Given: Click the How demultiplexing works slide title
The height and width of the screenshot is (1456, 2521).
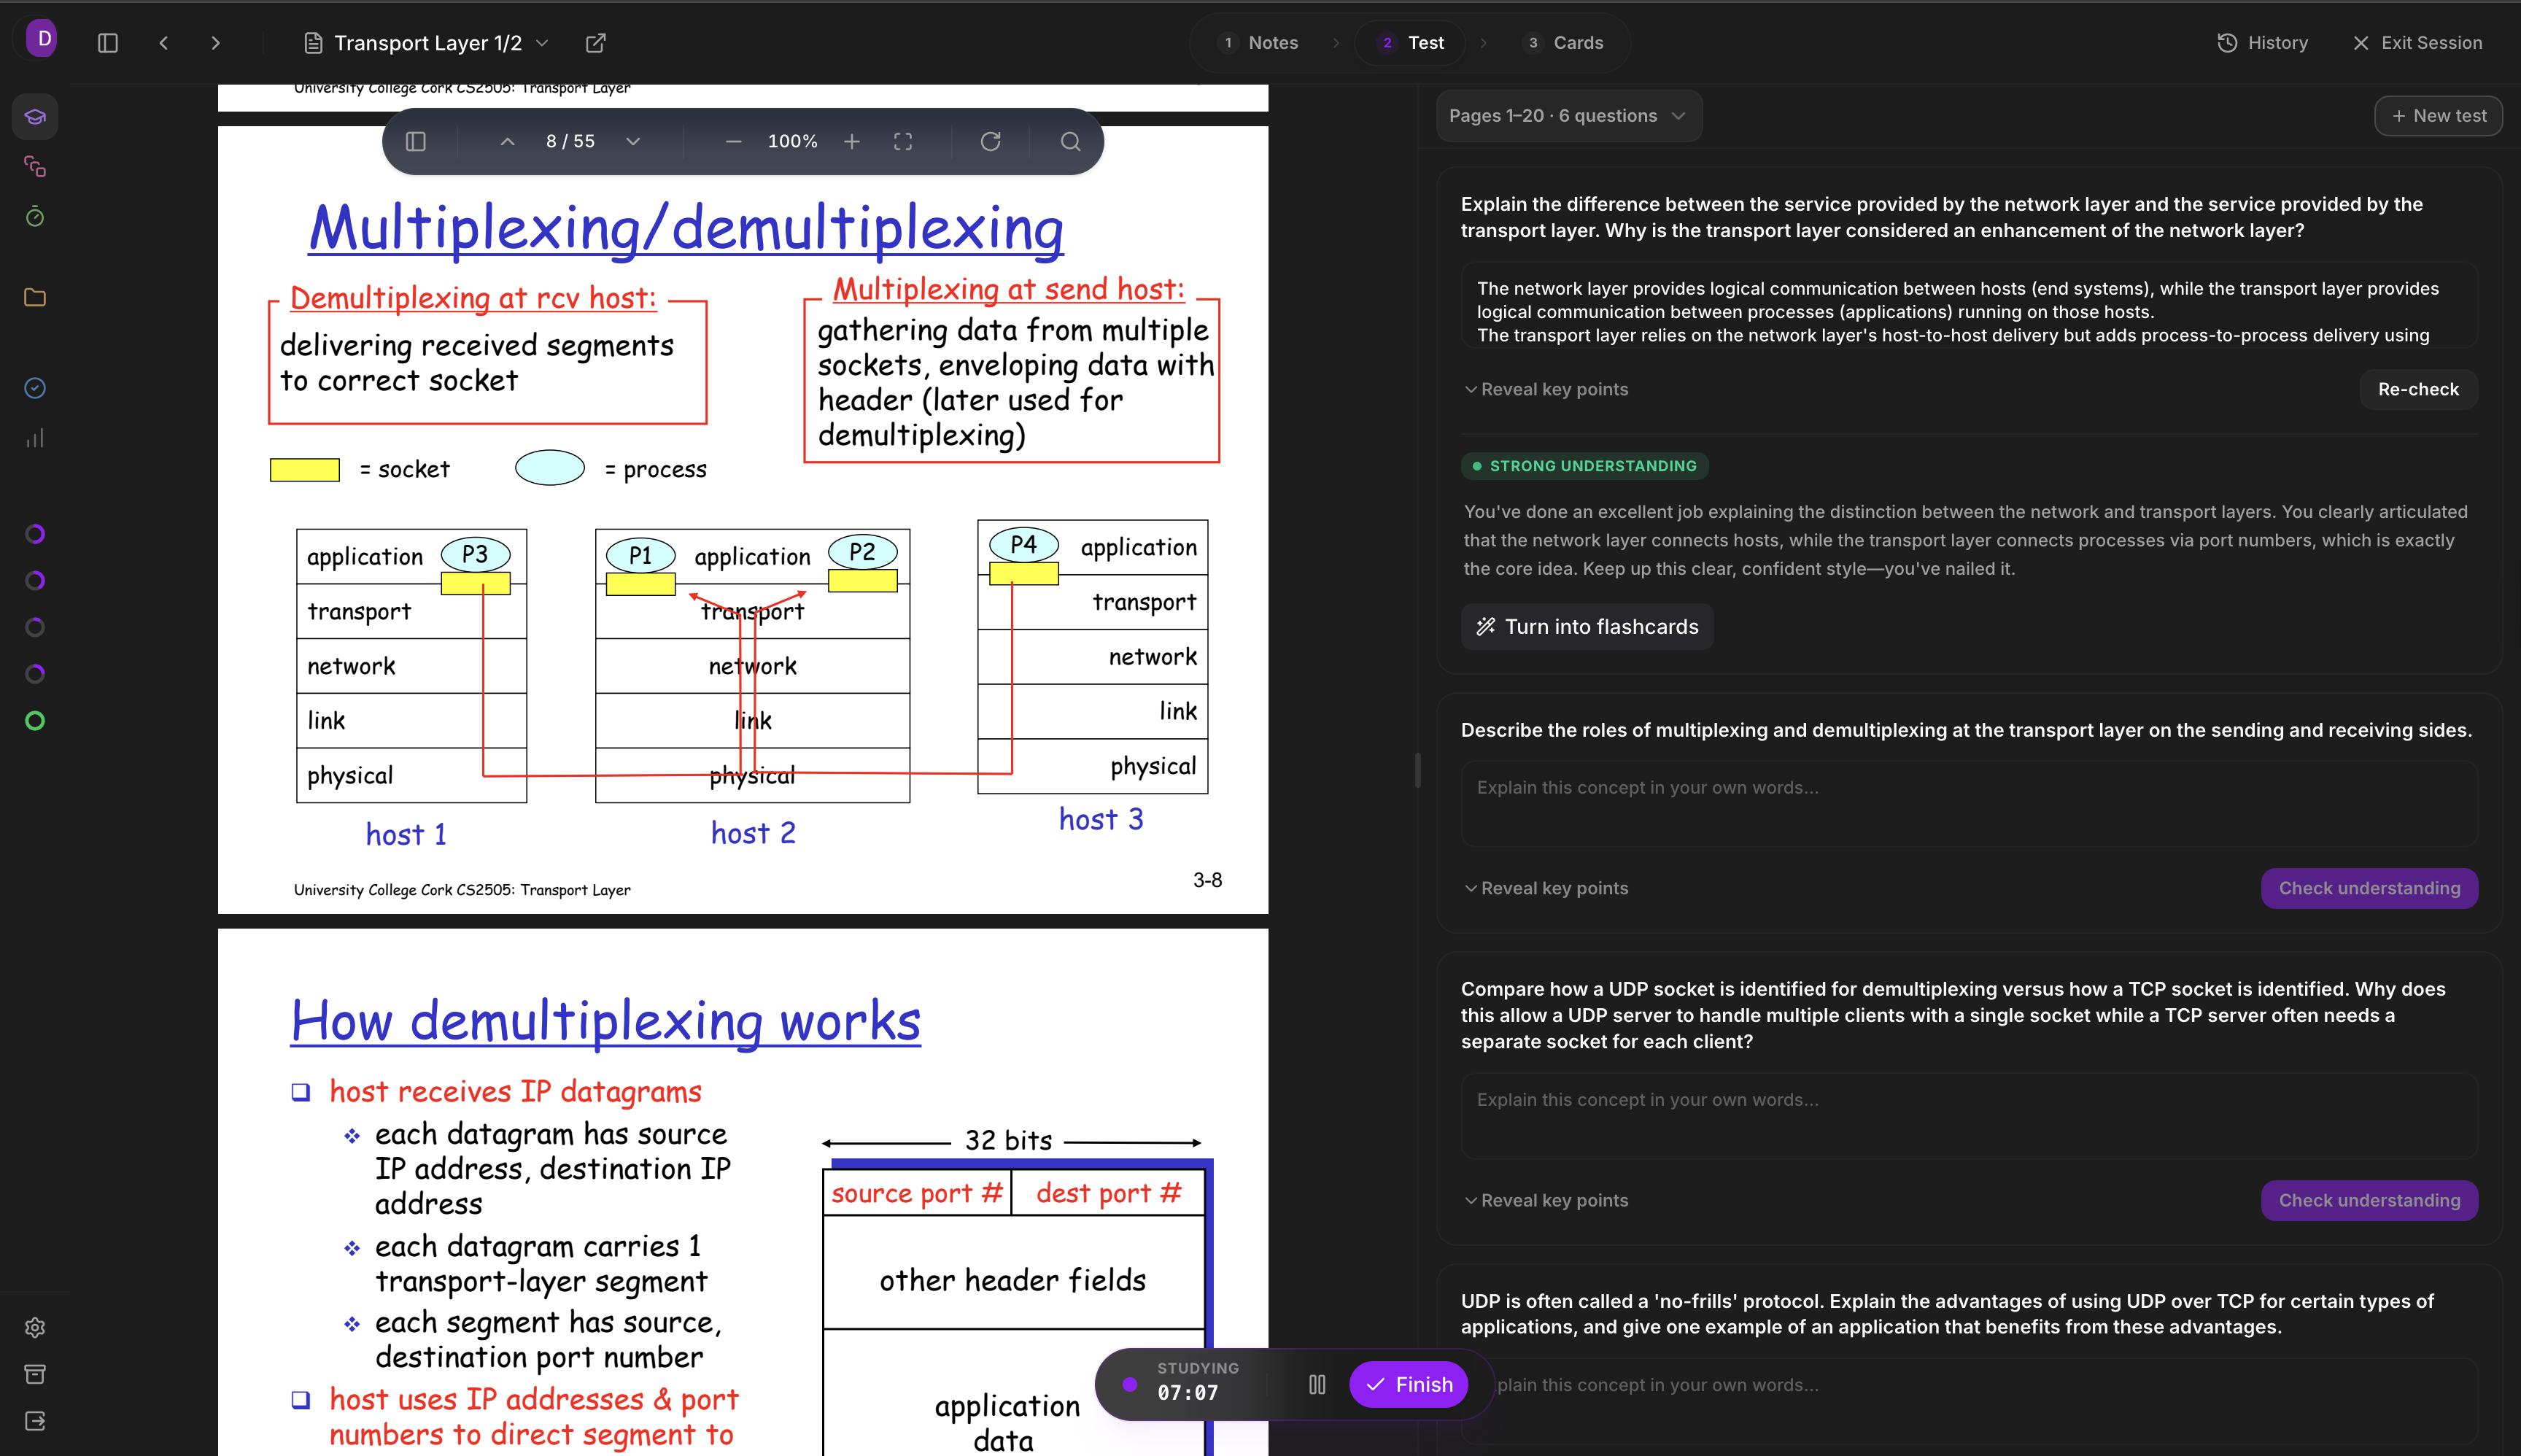Looking at the screenshot, I should (606, 1021).
